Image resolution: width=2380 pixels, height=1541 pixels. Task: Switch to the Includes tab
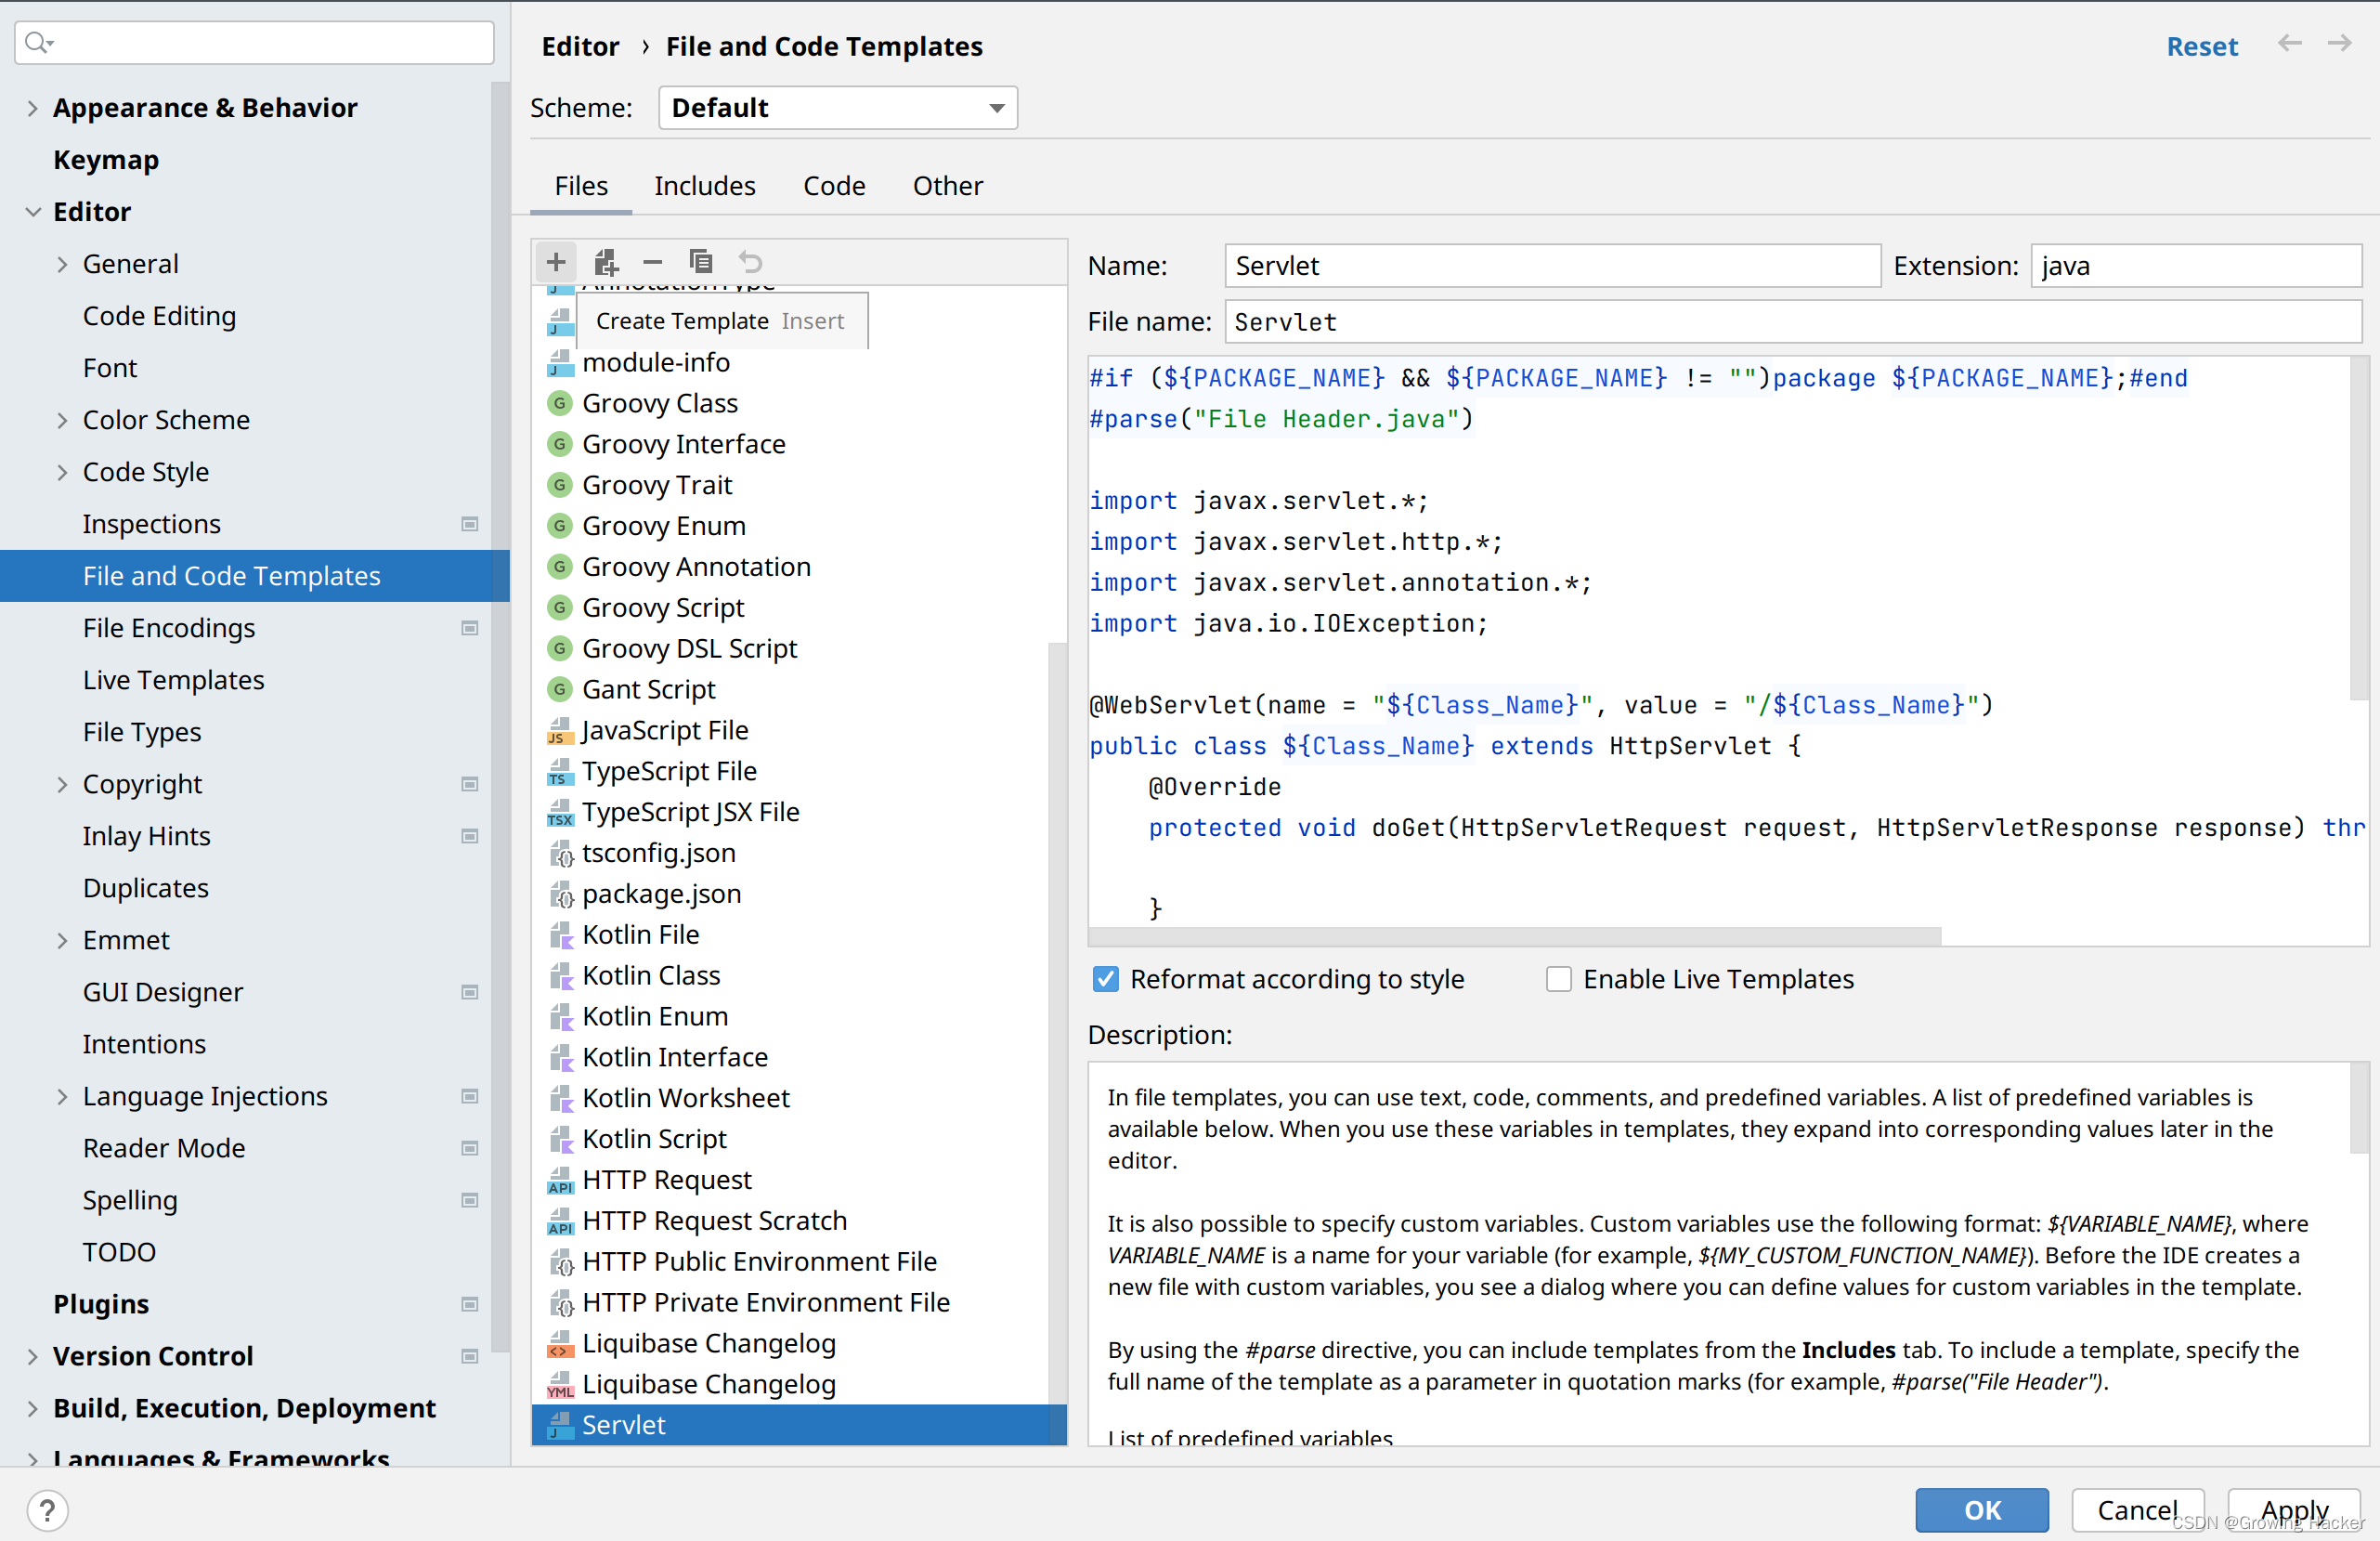[704, 186]
